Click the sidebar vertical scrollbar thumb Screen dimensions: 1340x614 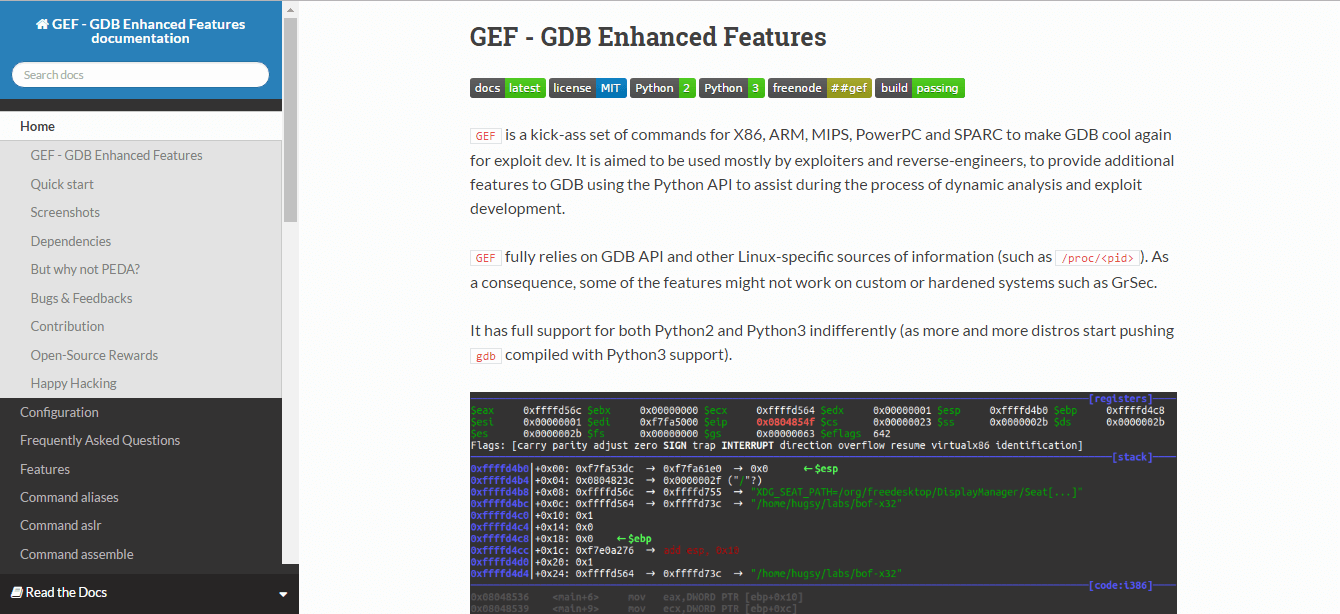[290, 120]
